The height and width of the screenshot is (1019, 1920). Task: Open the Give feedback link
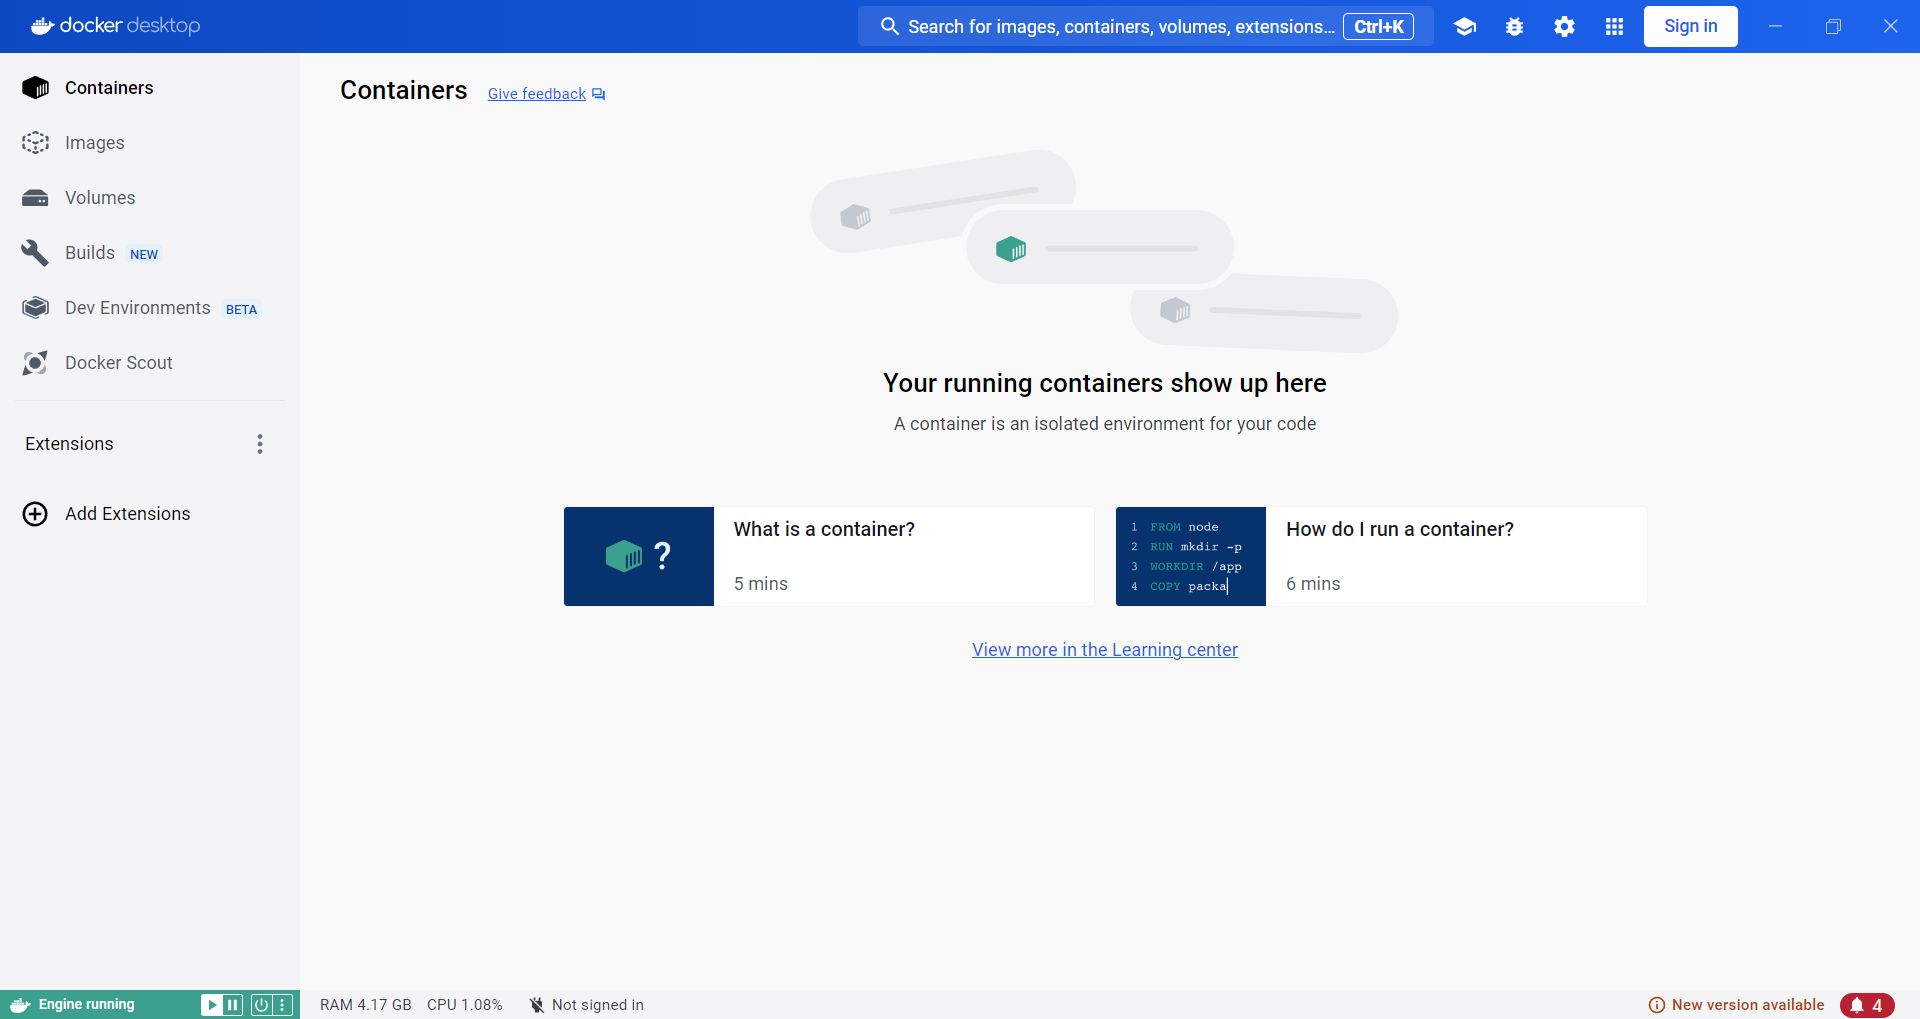pos(536,93)
